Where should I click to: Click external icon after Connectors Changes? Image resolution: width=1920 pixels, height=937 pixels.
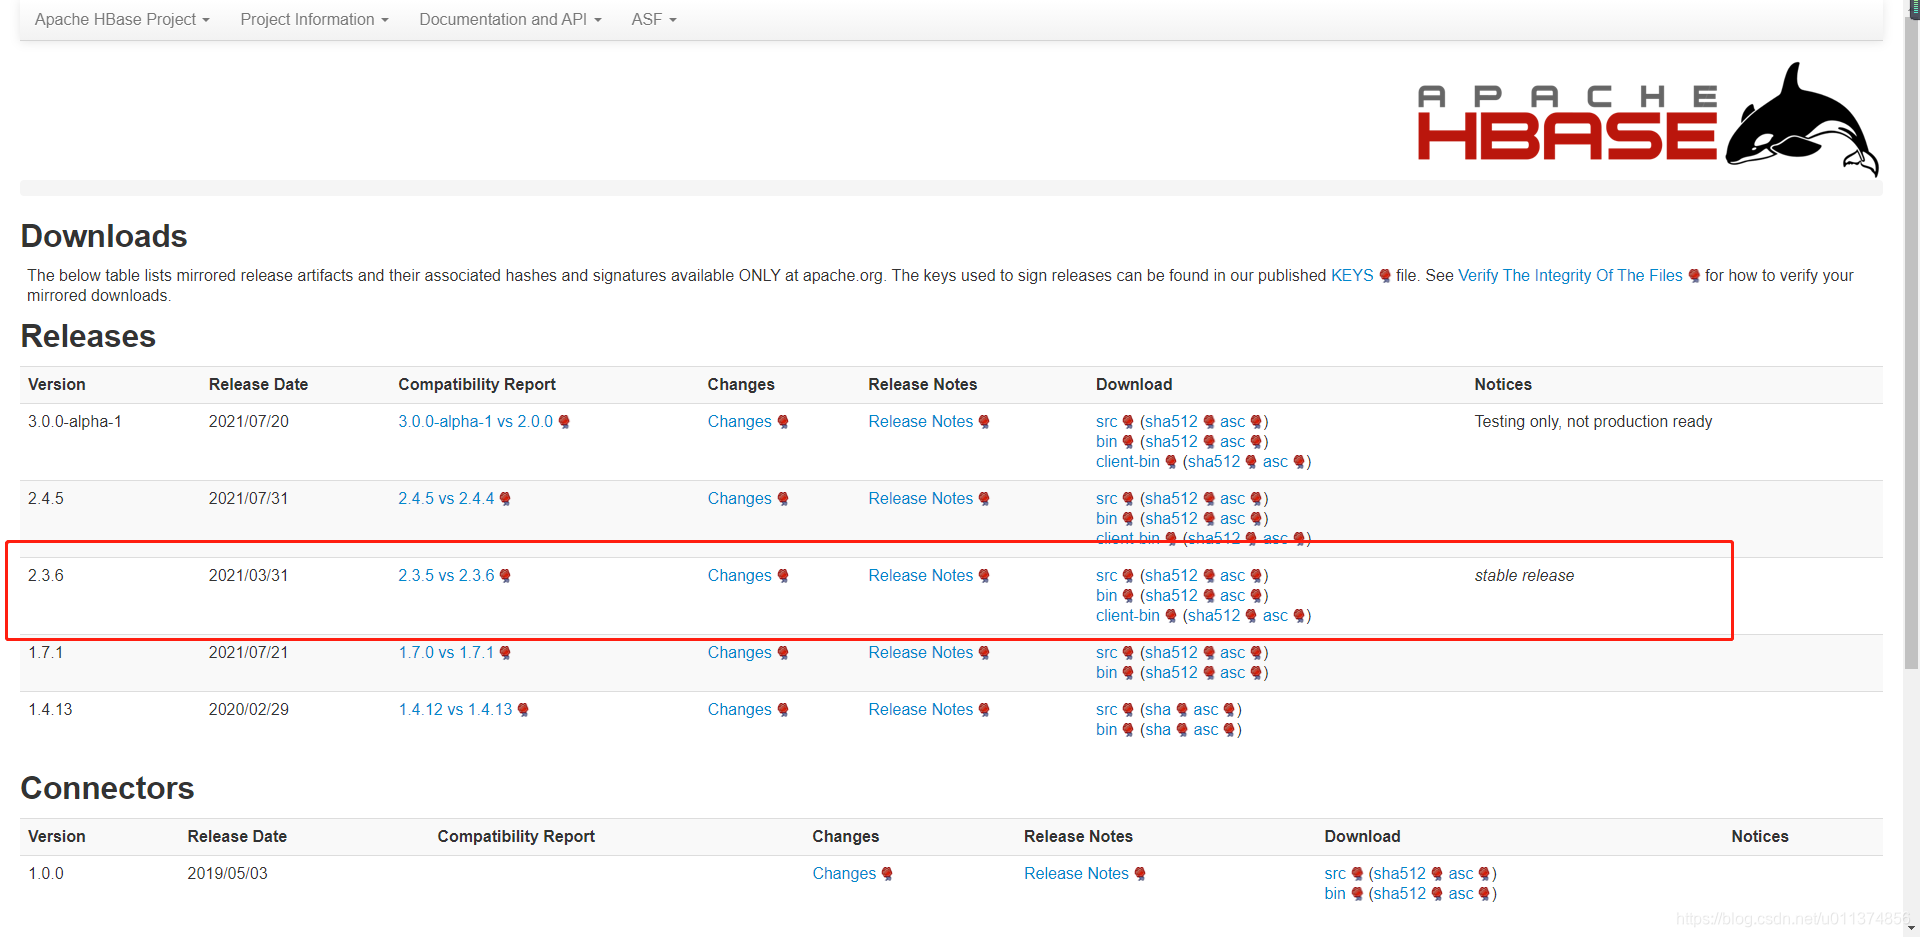pyautogui.click(x=887, y=874)
